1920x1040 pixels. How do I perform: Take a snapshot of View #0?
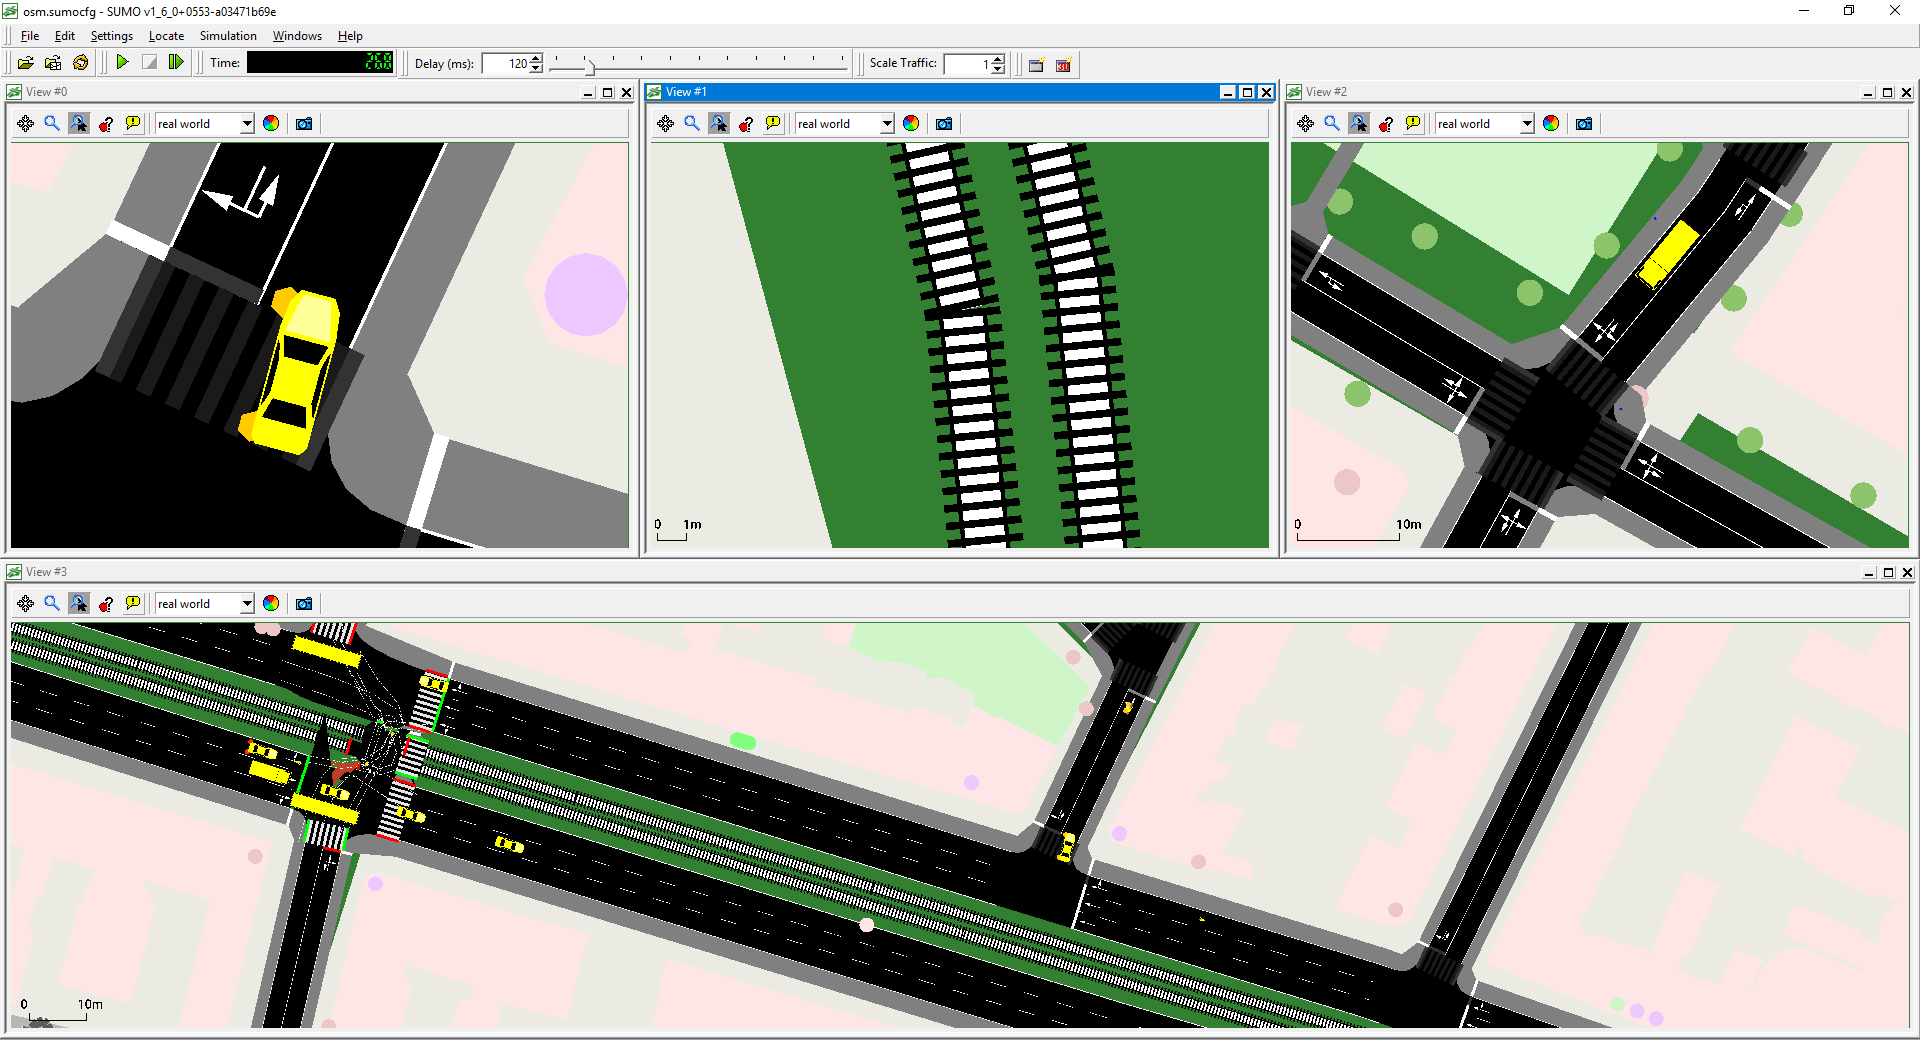click(x=304, y=124)
